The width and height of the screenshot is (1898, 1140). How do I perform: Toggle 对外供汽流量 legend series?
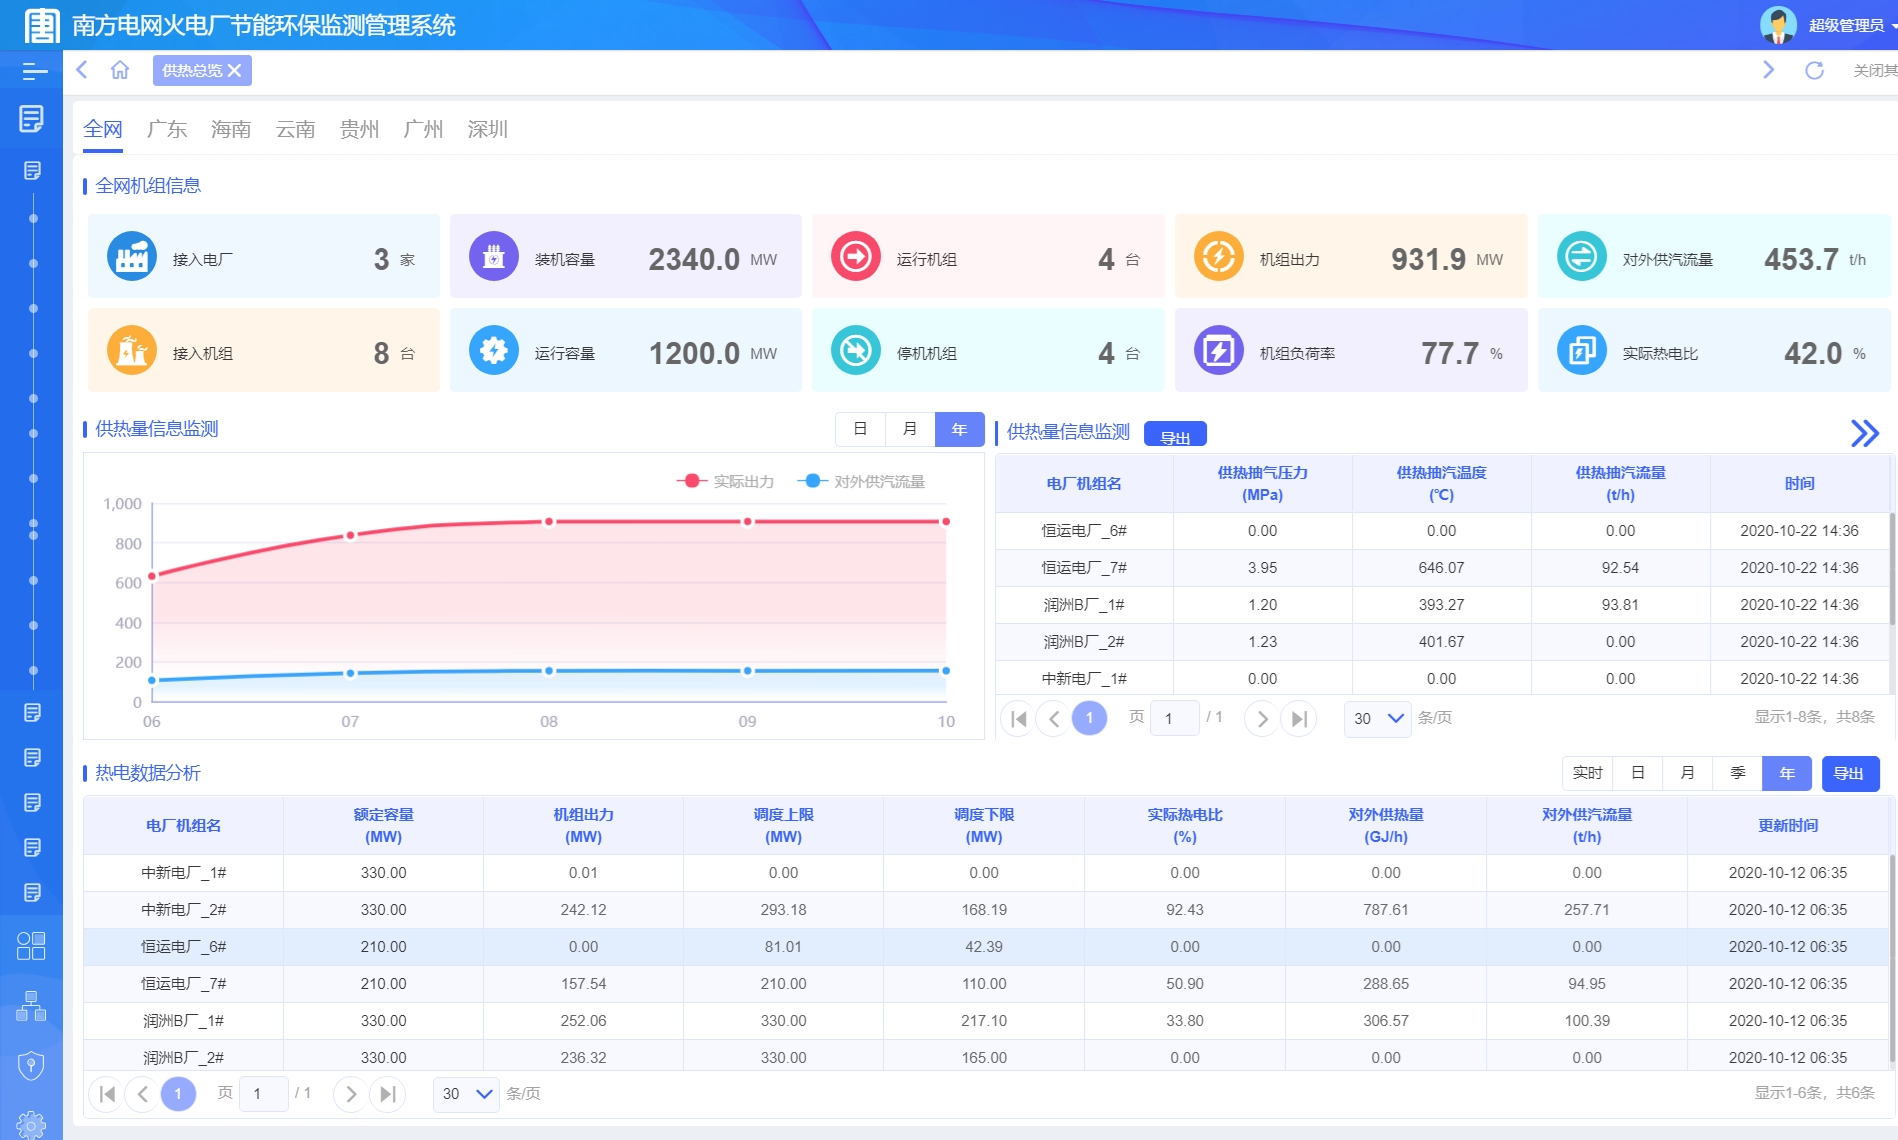coord(861,481)
